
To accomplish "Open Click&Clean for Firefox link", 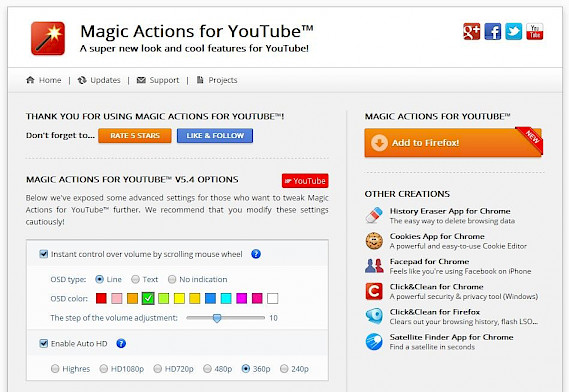I will [435, 312].
